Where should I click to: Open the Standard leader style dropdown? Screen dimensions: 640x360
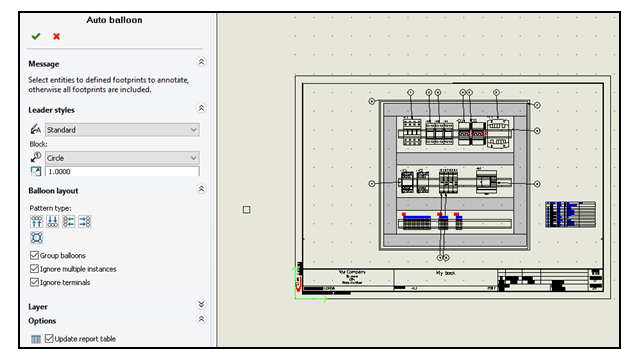click(x=122, y=130)
